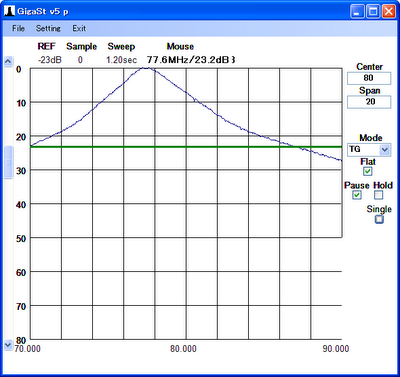Click the Single sweep button
400x377 pixels.
pos(379,219)
